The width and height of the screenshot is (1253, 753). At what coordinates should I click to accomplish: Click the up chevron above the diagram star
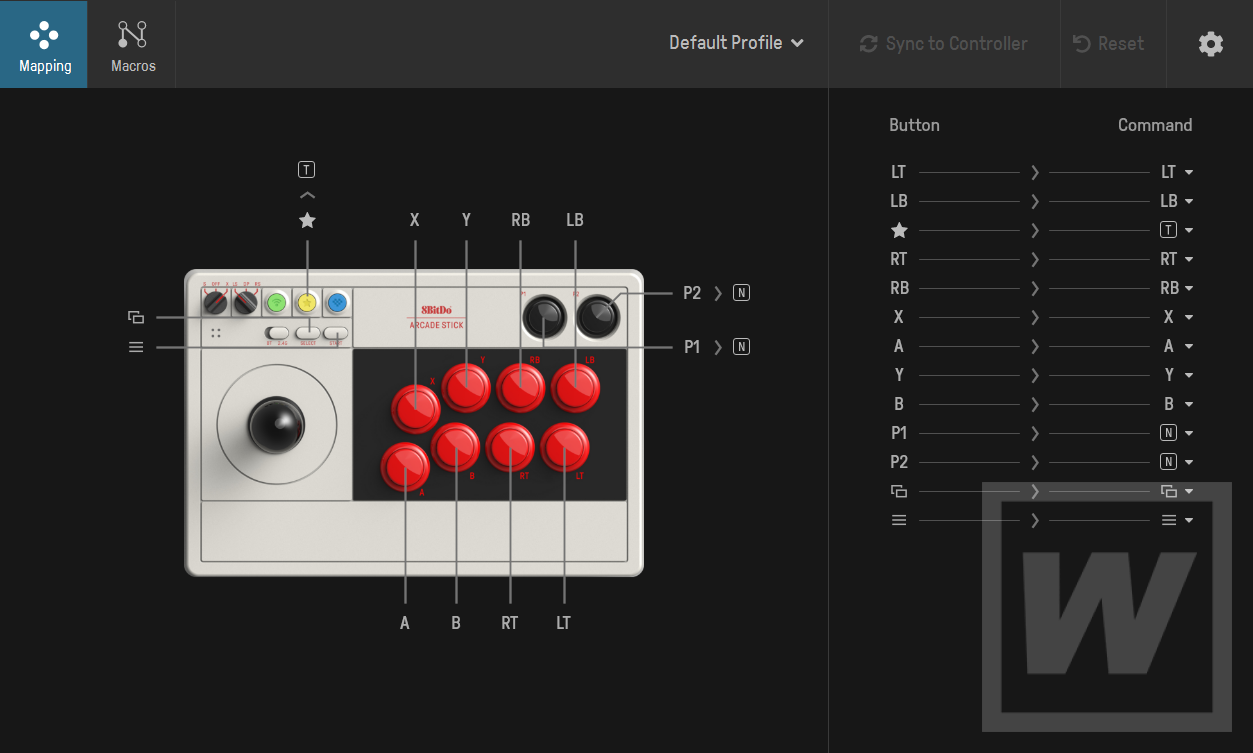(307, 195)
